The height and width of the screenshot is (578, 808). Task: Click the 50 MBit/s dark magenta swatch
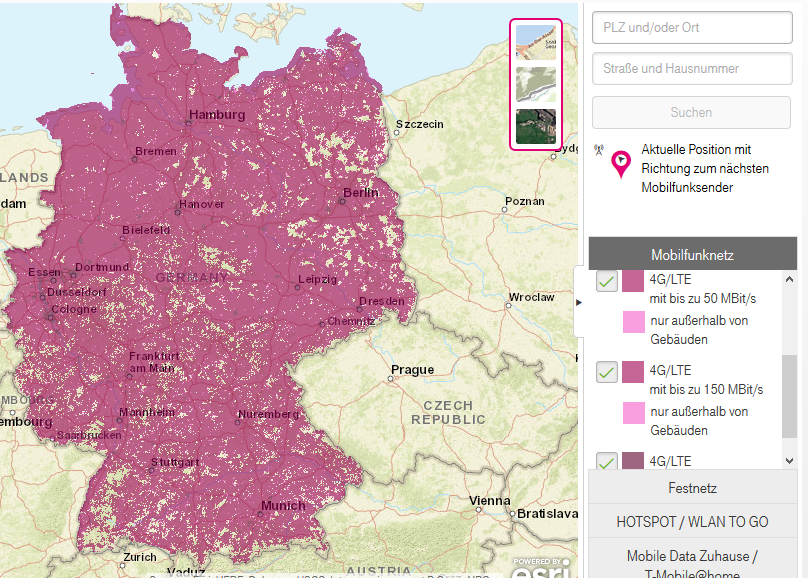[x=633, y=281]
